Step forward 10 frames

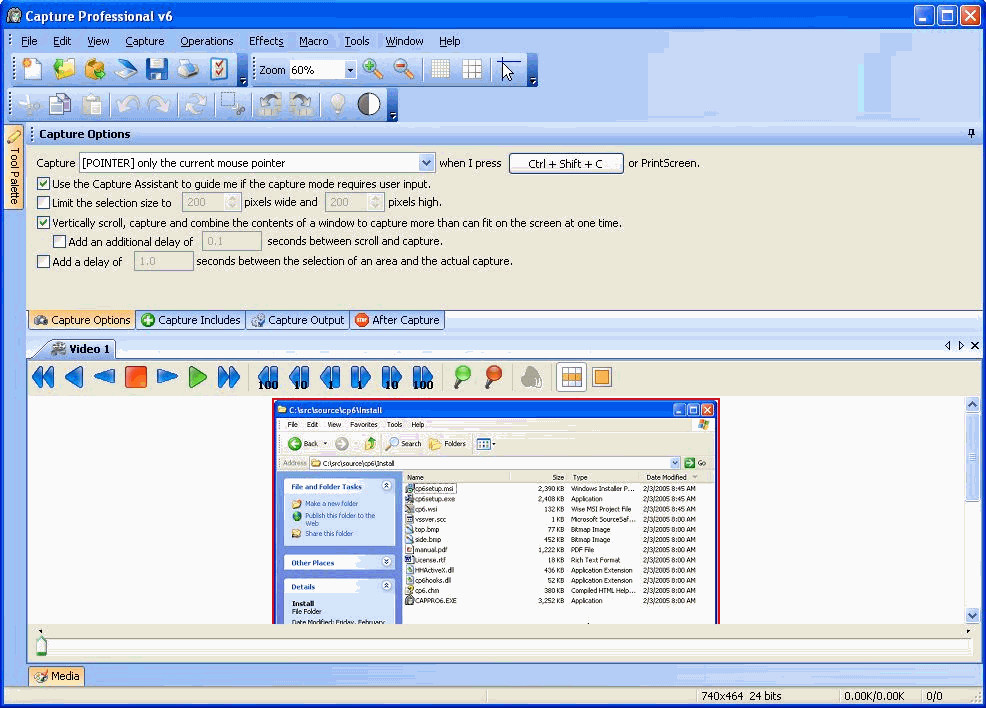391,377
